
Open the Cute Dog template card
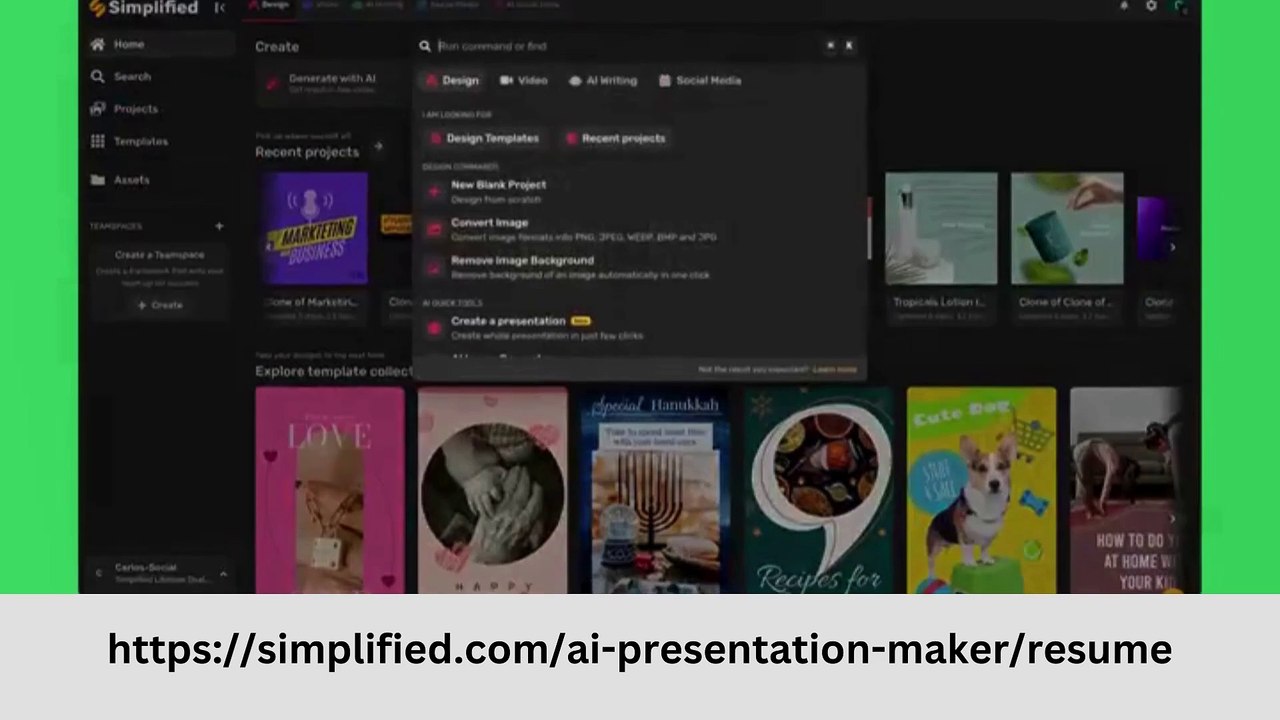click(981, 490)
